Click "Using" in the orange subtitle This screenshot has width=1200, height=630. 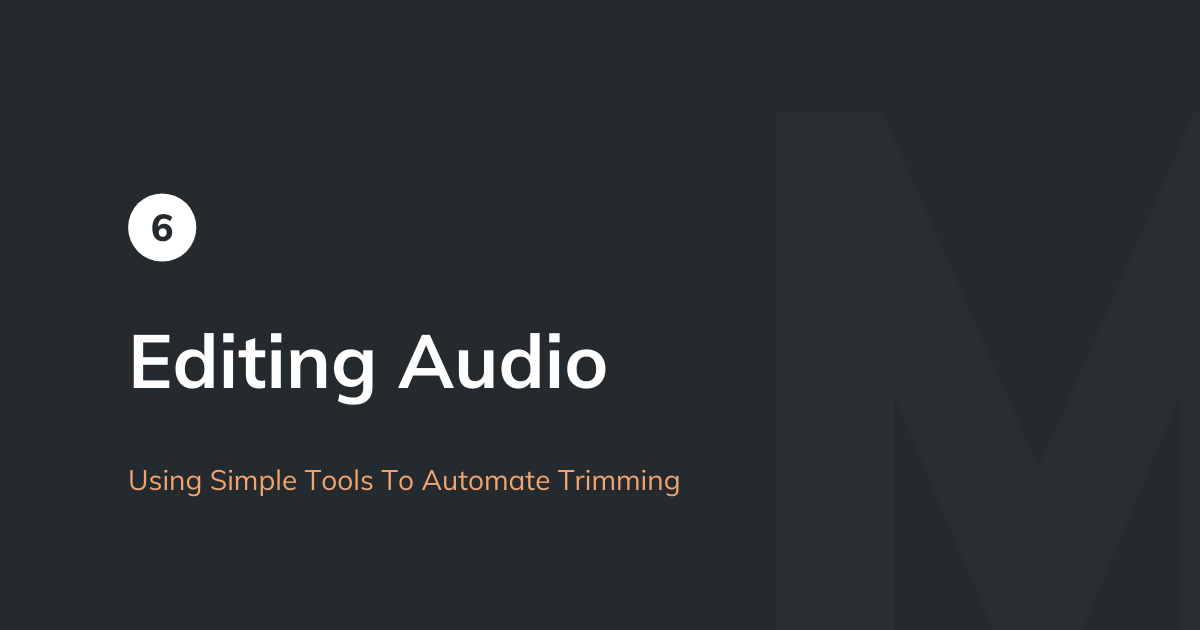point(165,482)
